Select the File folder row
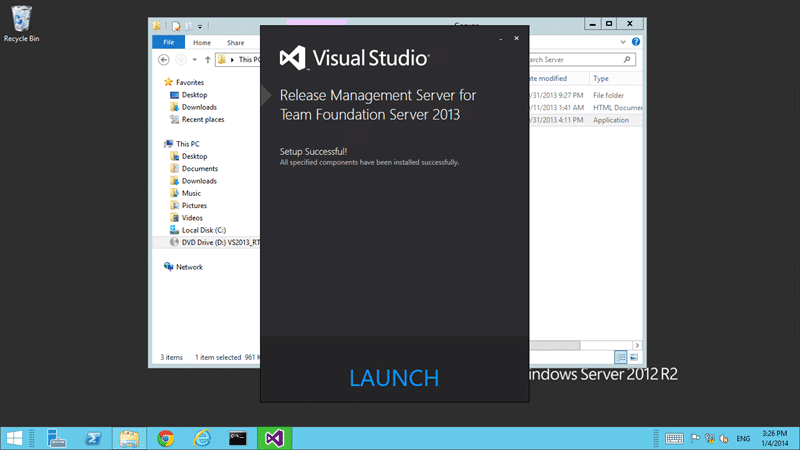Screen dimensions: 800x450 (585, 95)
